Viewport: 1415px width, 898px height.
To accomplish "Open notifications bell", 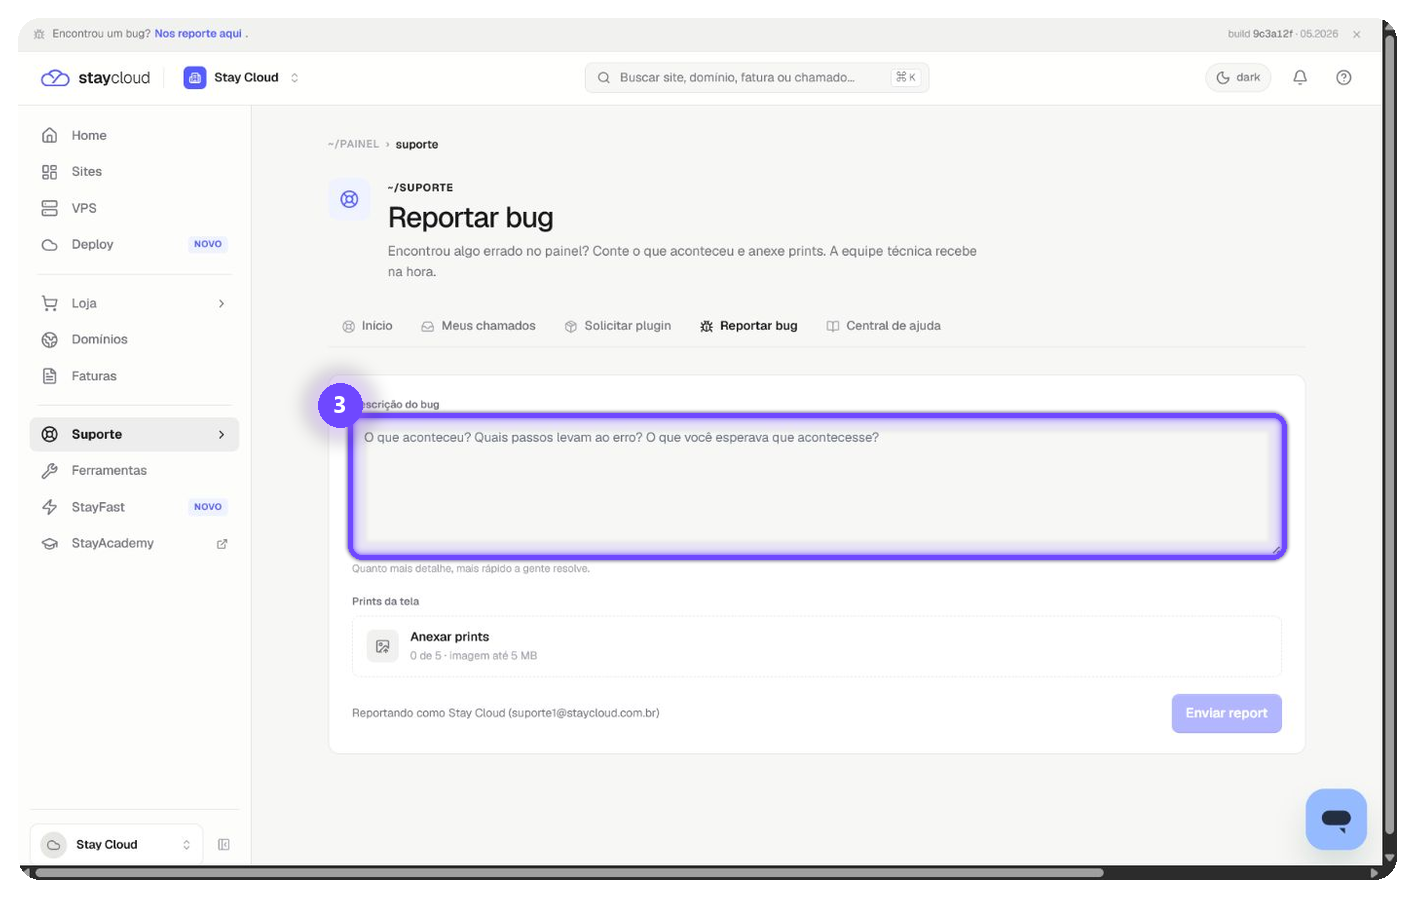I will (1300, 78).
